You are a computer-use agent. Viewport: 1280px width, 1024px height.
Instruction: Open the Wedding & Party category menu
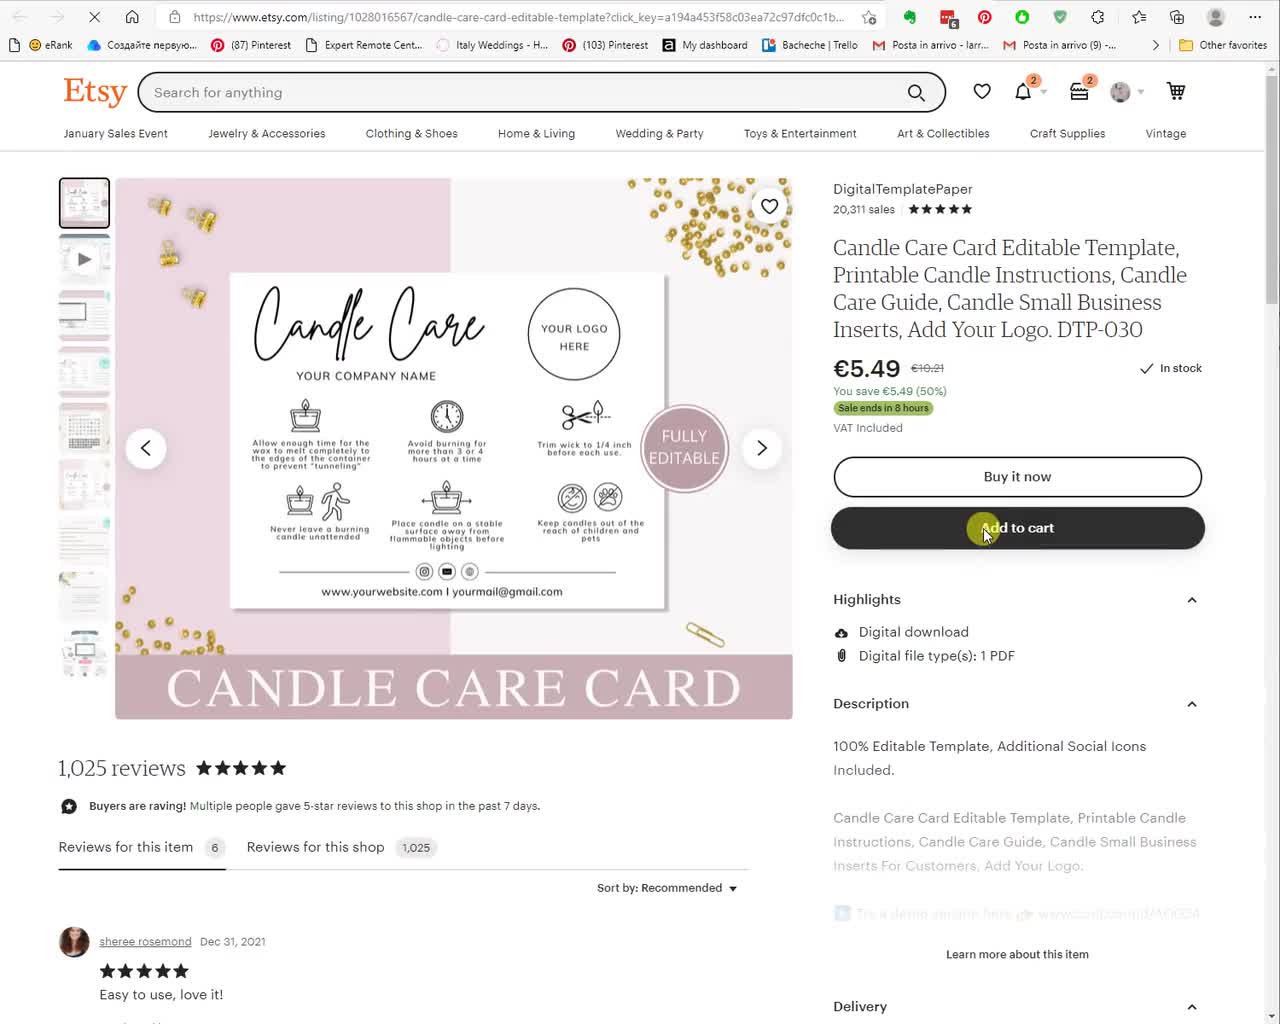click(x=659, y=134)
